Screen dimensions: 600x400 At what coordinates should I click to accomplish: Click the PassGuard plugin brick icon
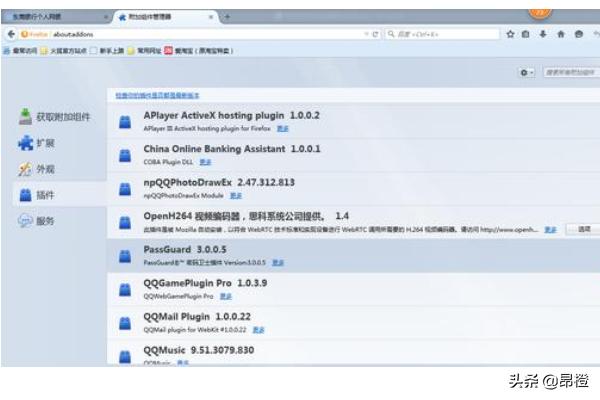[x=125, y=256]
